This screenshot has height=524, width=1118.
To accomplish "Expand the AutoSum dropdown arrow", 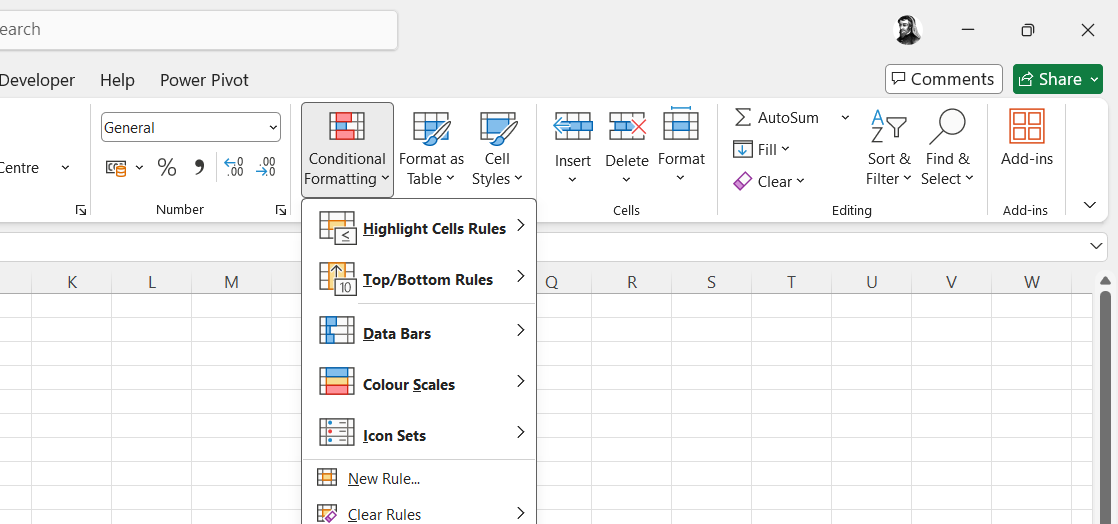I will tap(846, 117).
